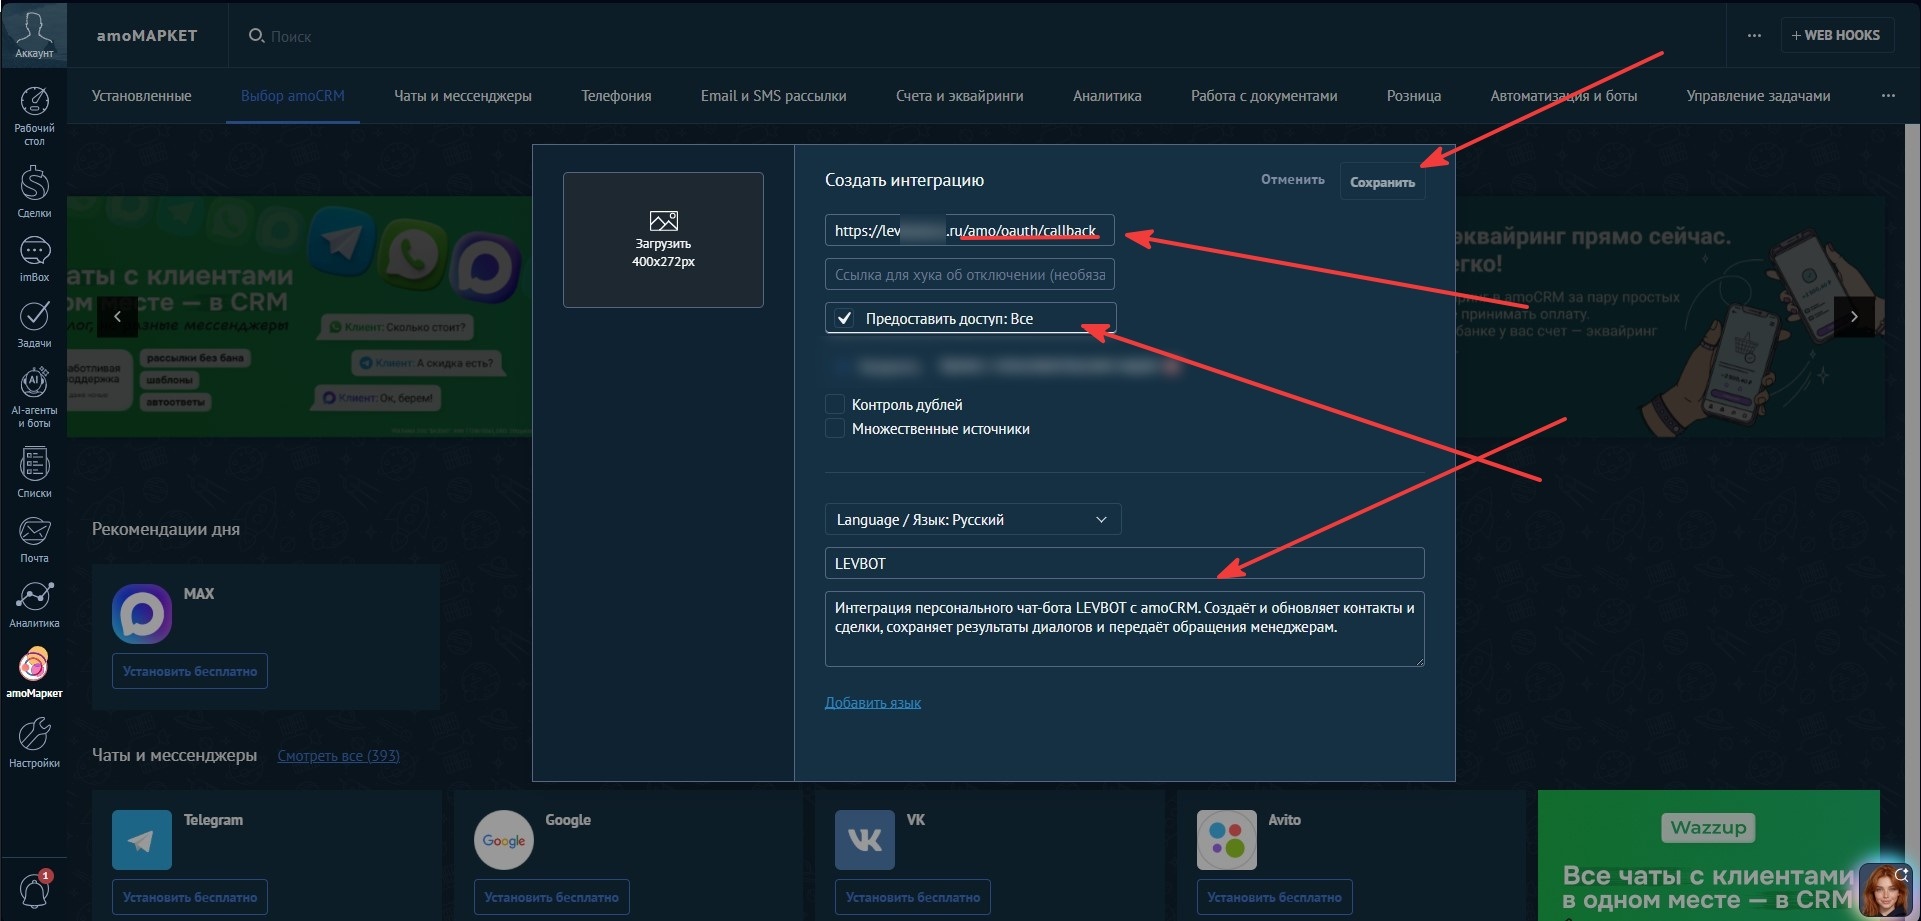This screenshot has width=1921, height=921.
Task: Click the Wazzup green banner
Action: tap(1708, 855)
